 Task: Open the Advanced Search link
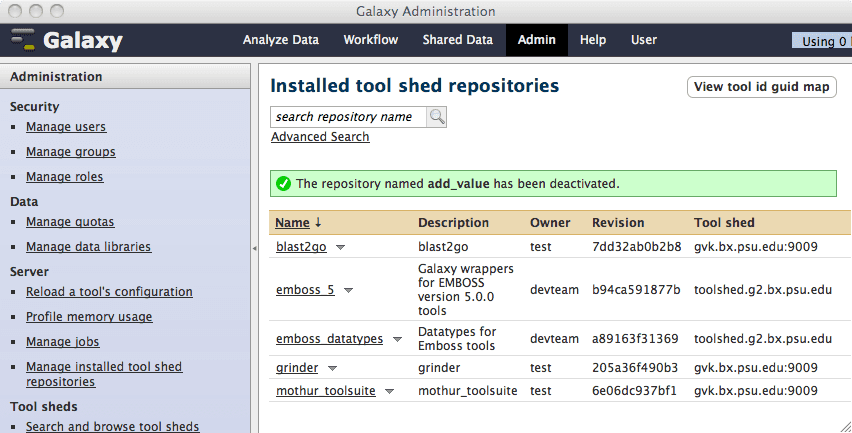pos(320,137)
